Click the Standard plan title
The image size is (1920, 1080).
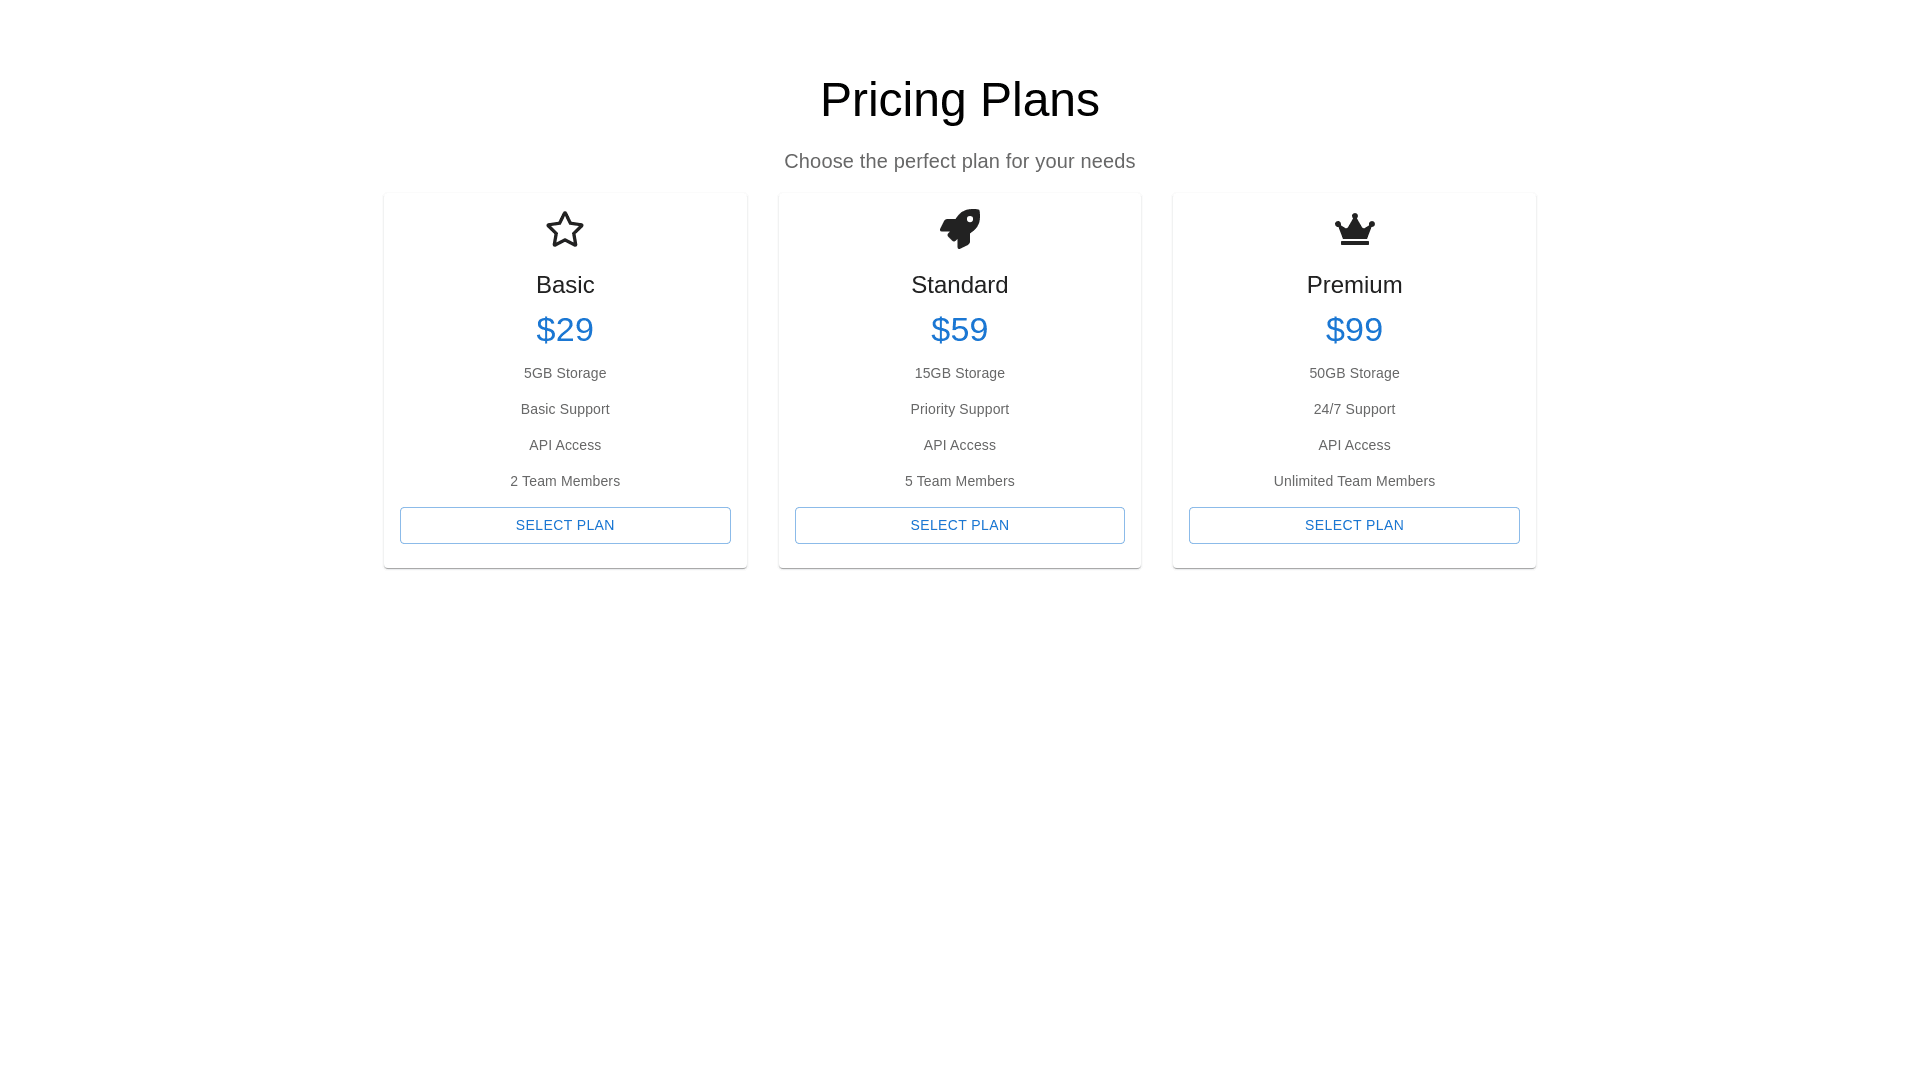[x=960, y=285]
